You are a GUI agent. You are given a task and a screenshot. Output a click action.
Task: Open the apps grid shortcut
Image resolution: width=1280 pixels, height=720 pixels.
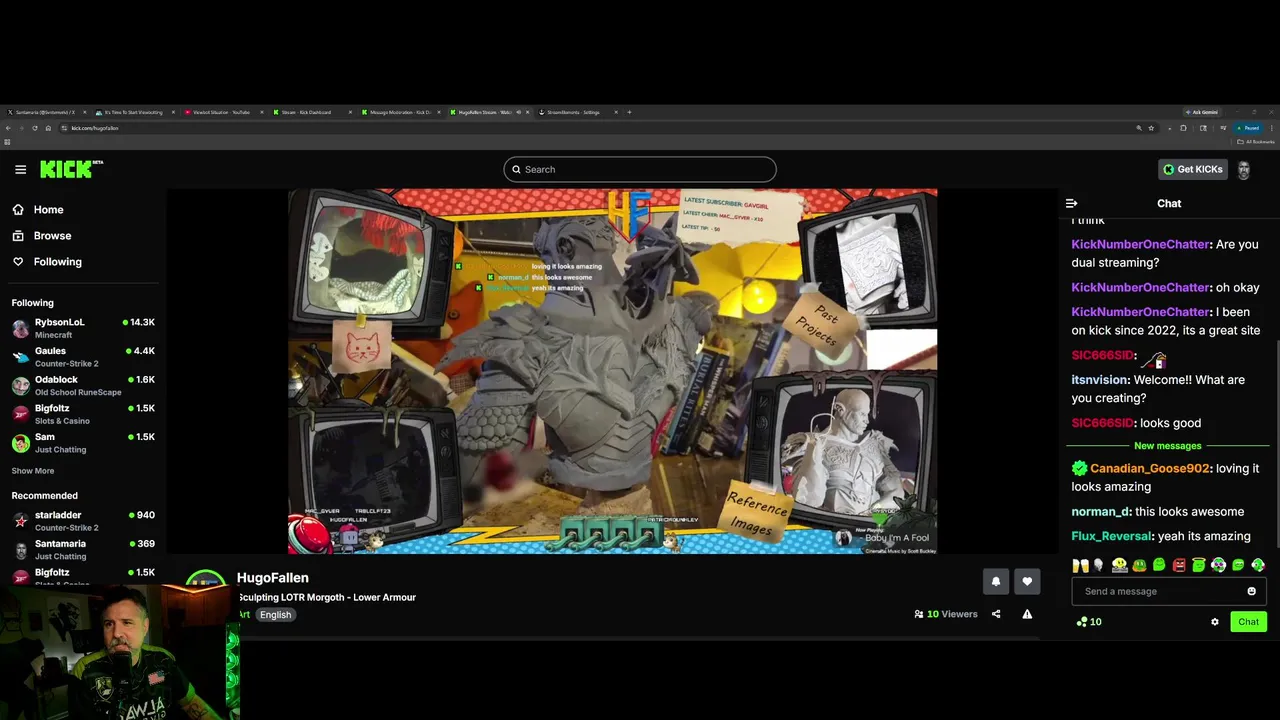7,142
